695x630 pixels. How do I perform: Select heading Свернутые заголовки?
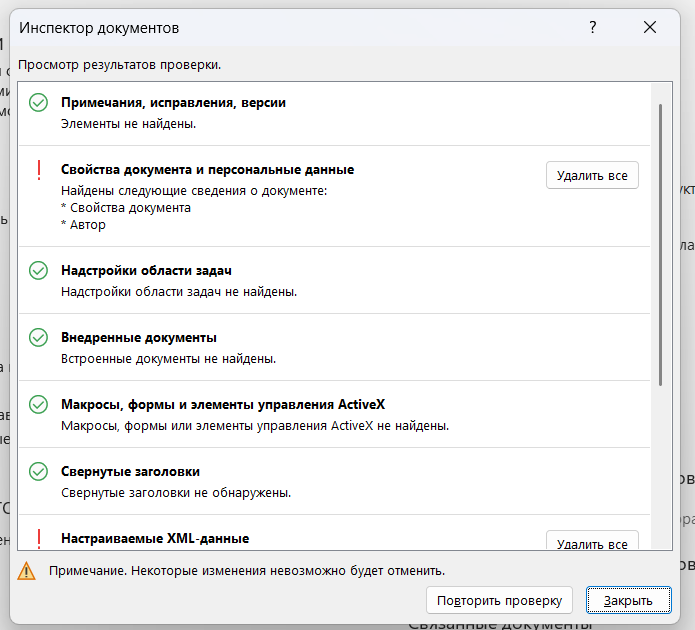click(130, 471)
